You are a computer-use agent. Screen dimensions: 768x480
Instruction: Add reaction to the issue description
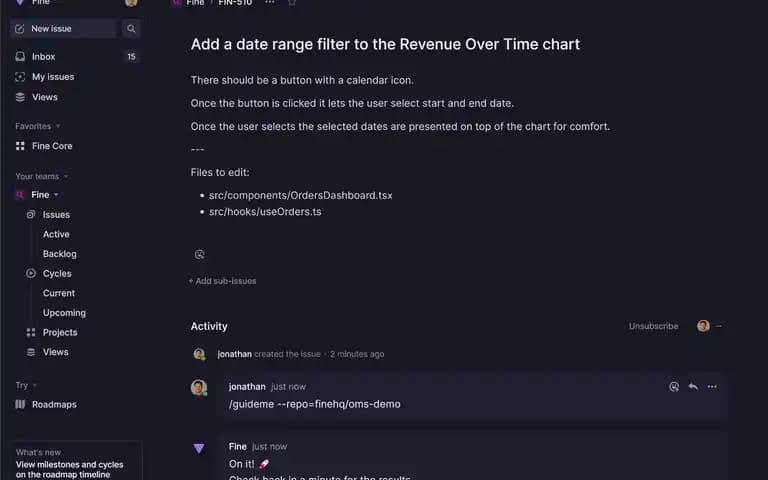[x=199, y=254]
